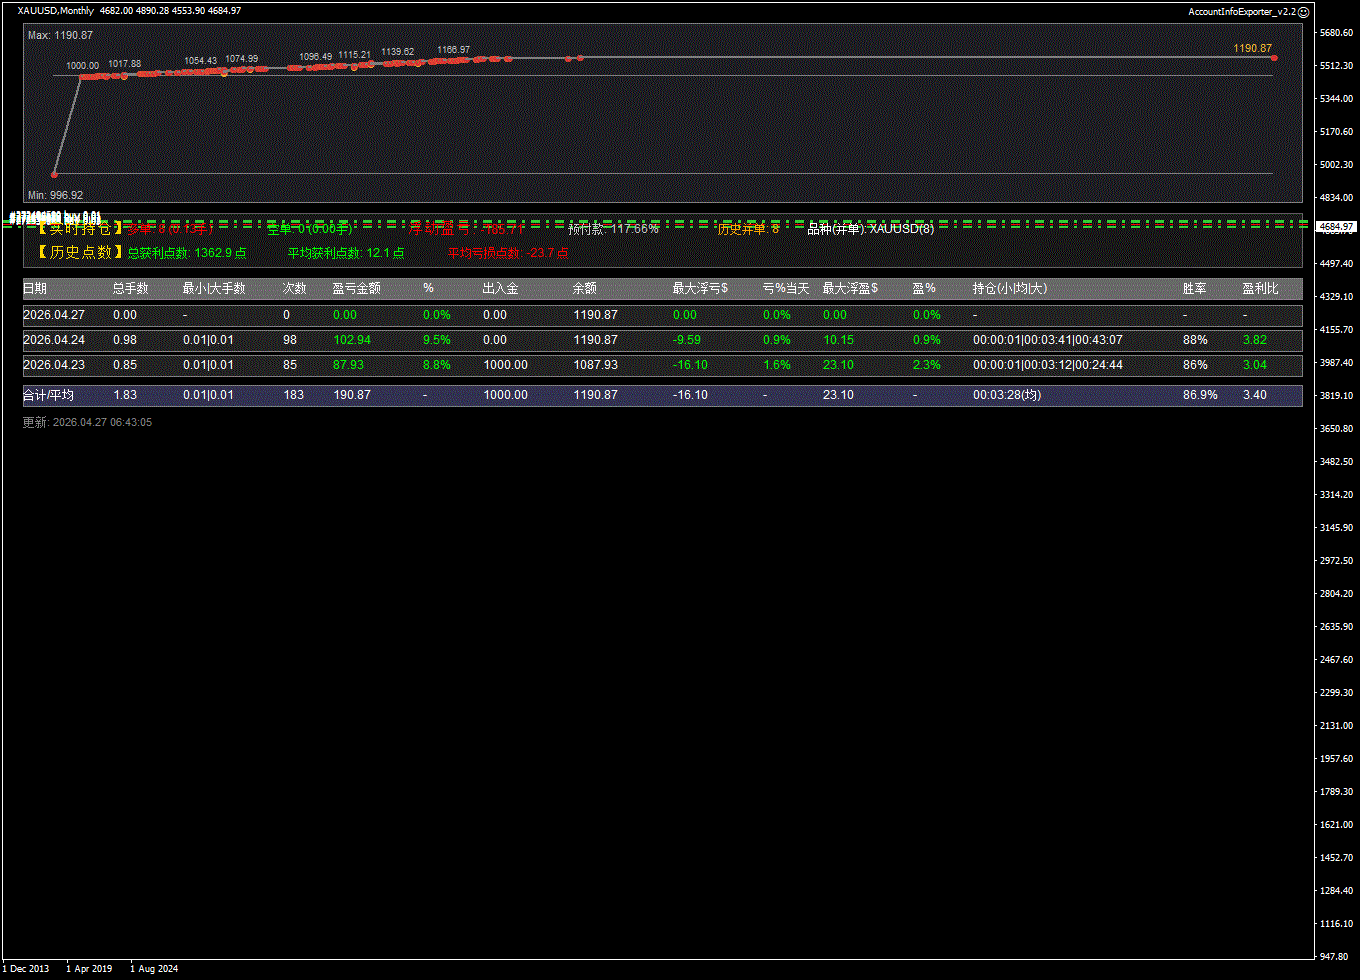Click the XAUUSD,Monthly chart title

pyautogui.click(x=56, y=10)
